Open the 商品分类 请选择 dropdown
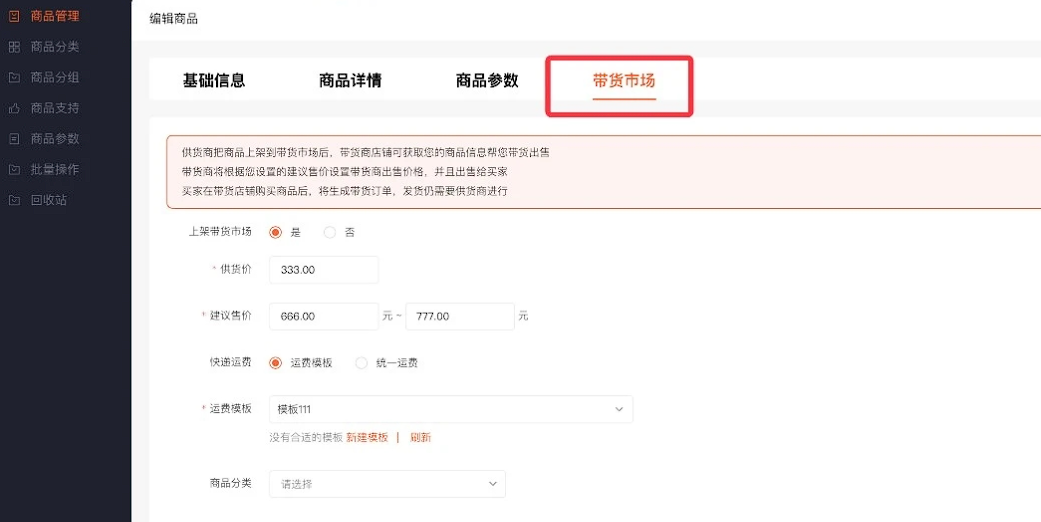This screenshot has height=522, width=1041. 387,484
